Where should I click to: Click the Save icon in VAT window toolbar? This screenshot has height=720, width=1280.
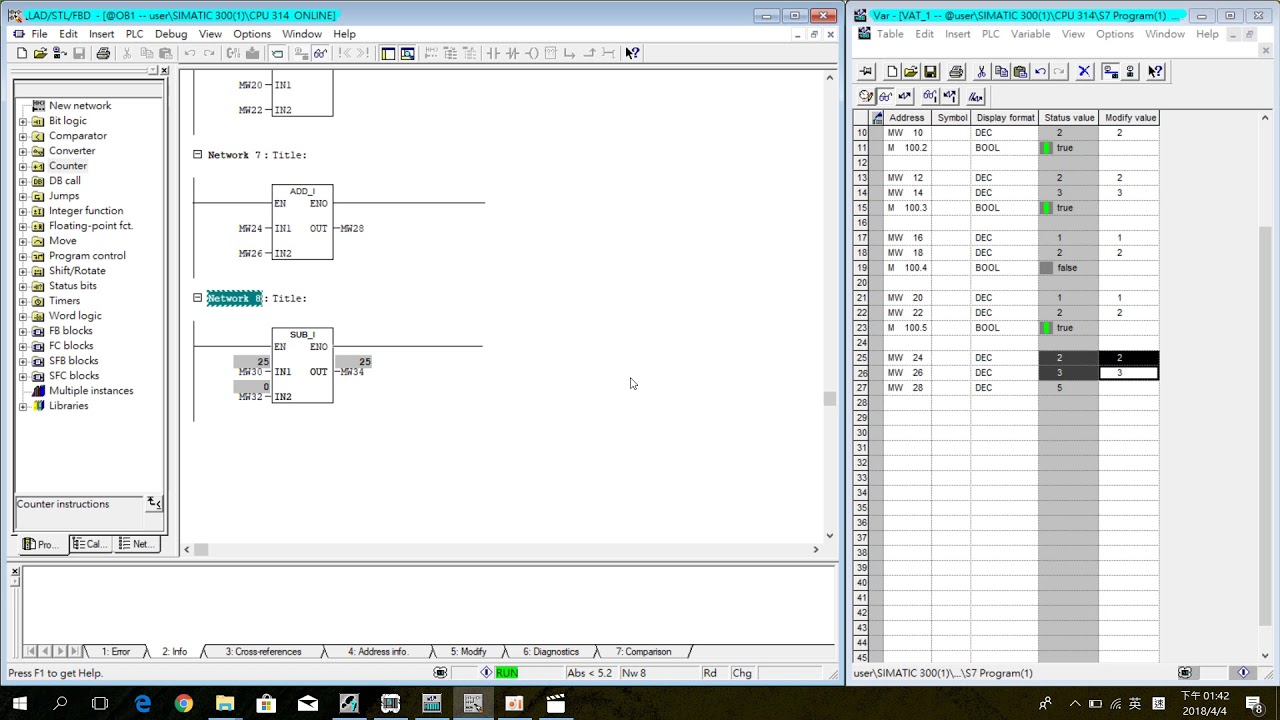point(930,71)
